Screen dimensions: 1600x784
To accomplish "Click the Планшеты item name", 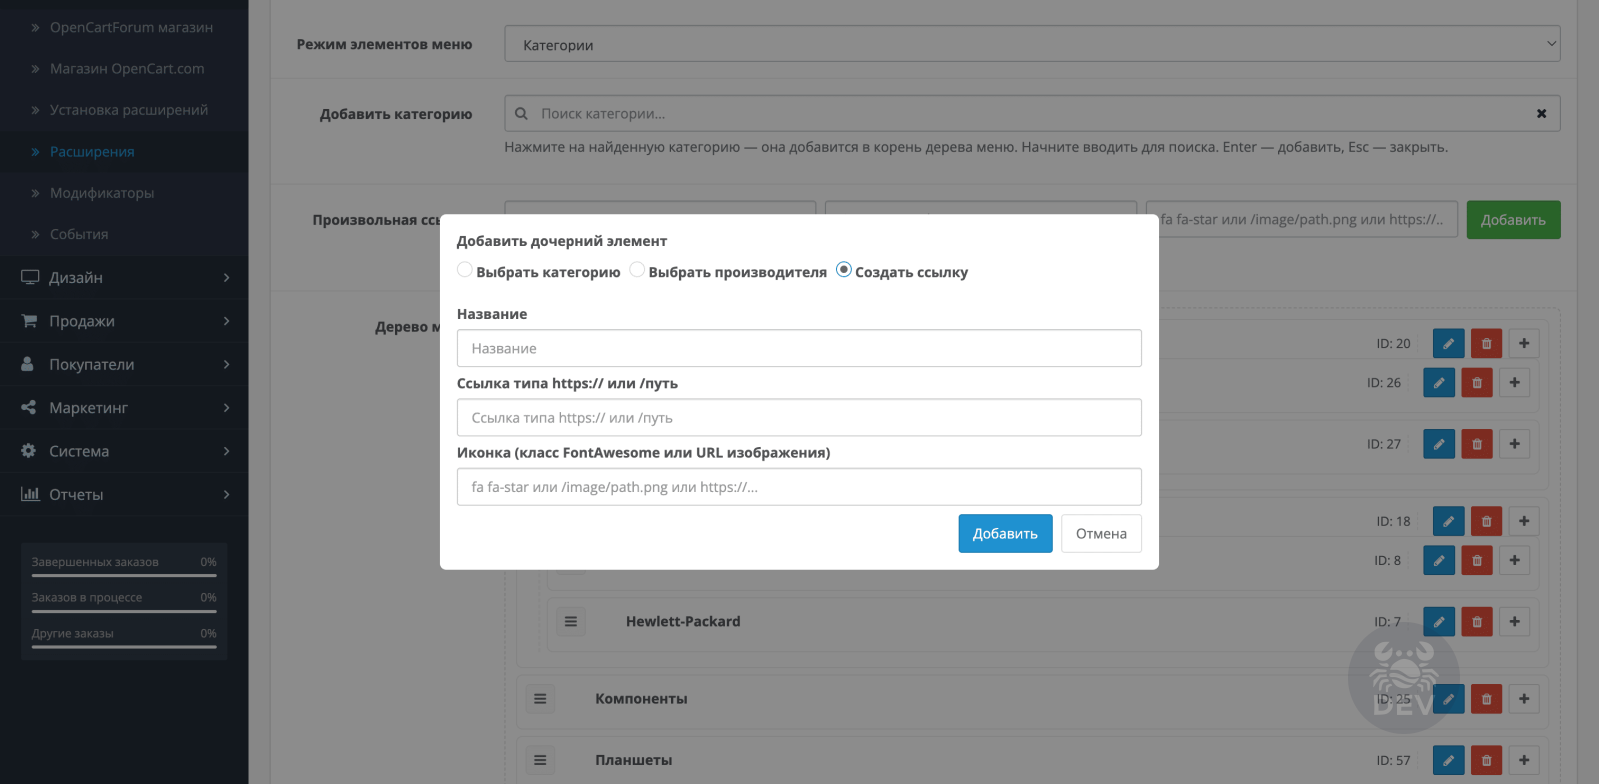I will [x=634, y=760].
